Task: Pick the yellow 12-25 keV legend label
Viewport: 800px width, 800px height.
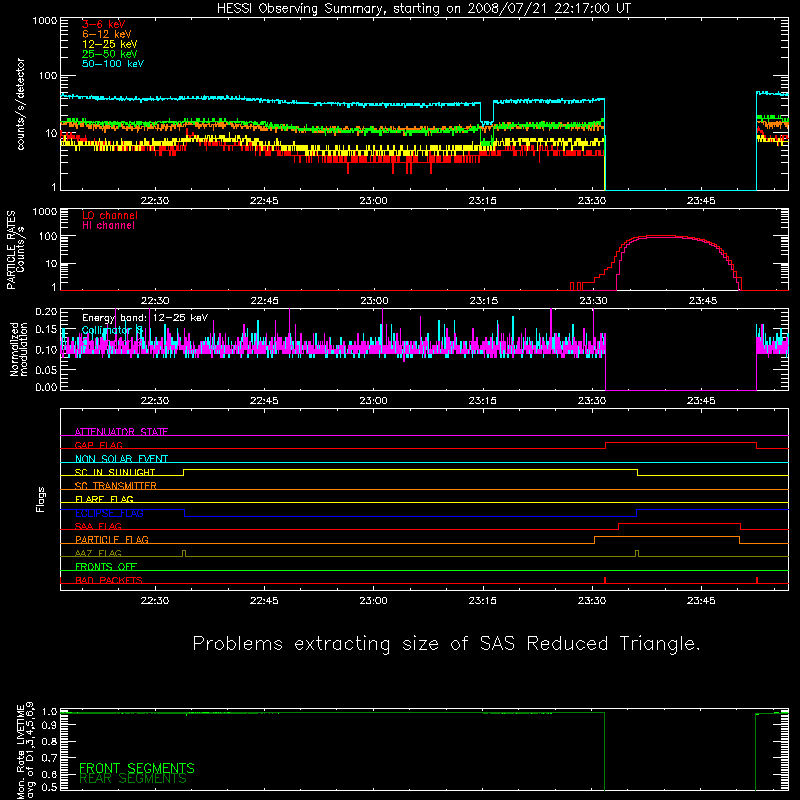Action: [109, 44]
